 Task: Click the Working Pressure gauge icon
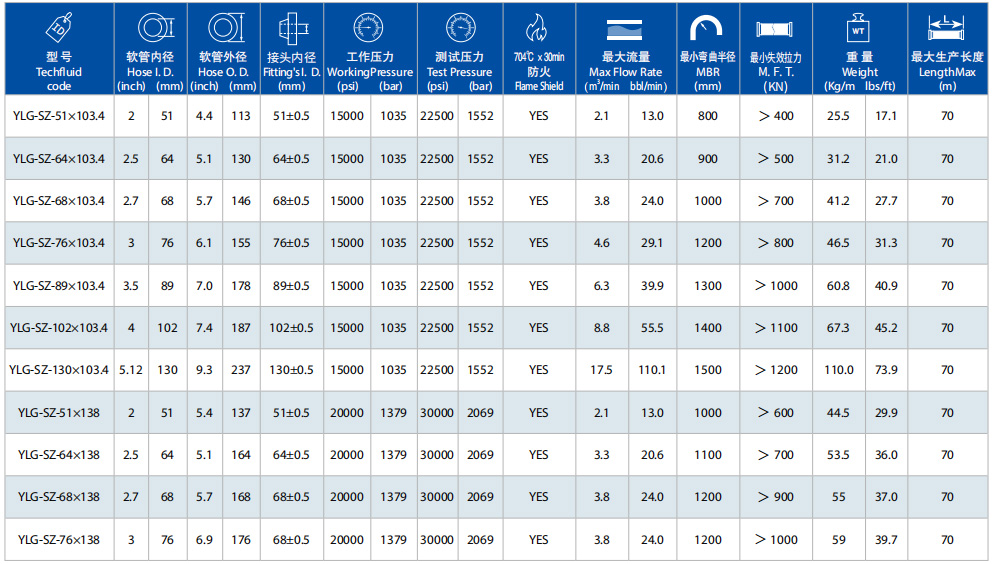369,27
